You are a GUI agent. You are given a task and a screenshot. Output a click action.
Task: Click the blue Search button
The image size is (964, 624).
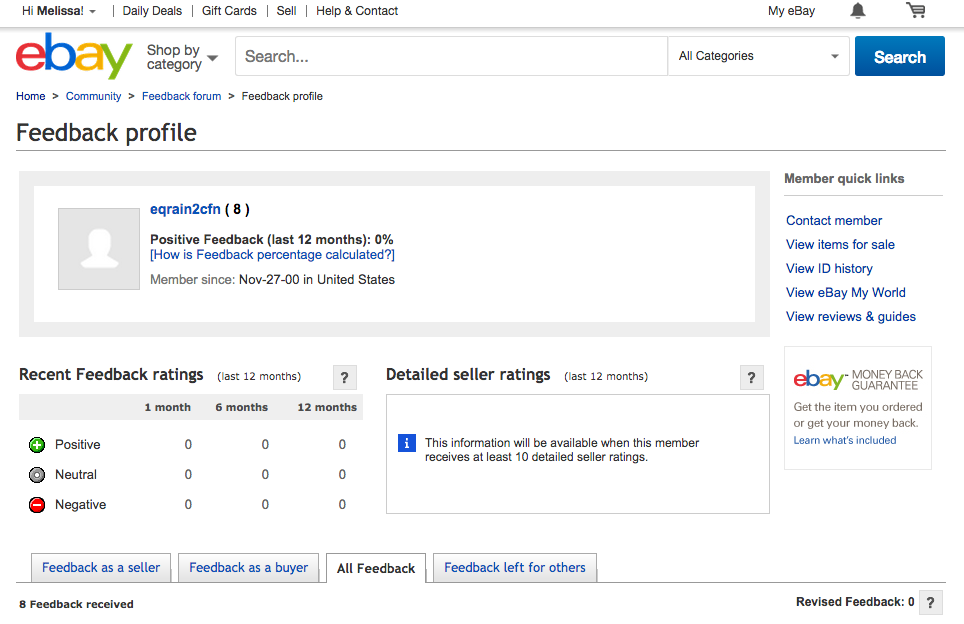pyautogui.click(x=899, y=56)
